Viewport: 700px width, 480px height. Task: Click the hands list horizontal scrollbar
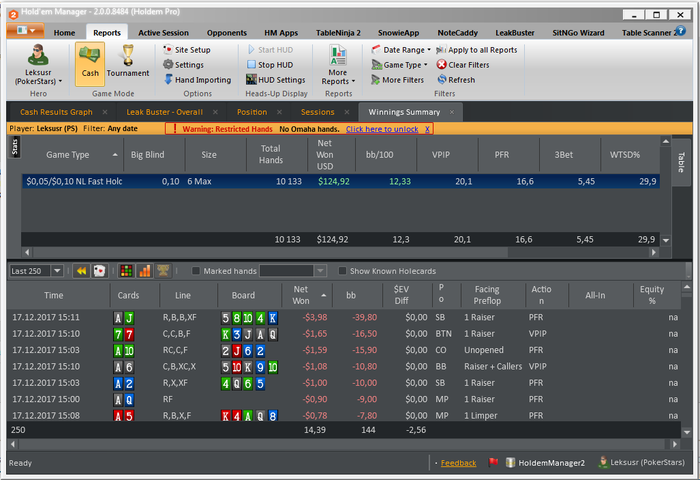coord(344,444)
